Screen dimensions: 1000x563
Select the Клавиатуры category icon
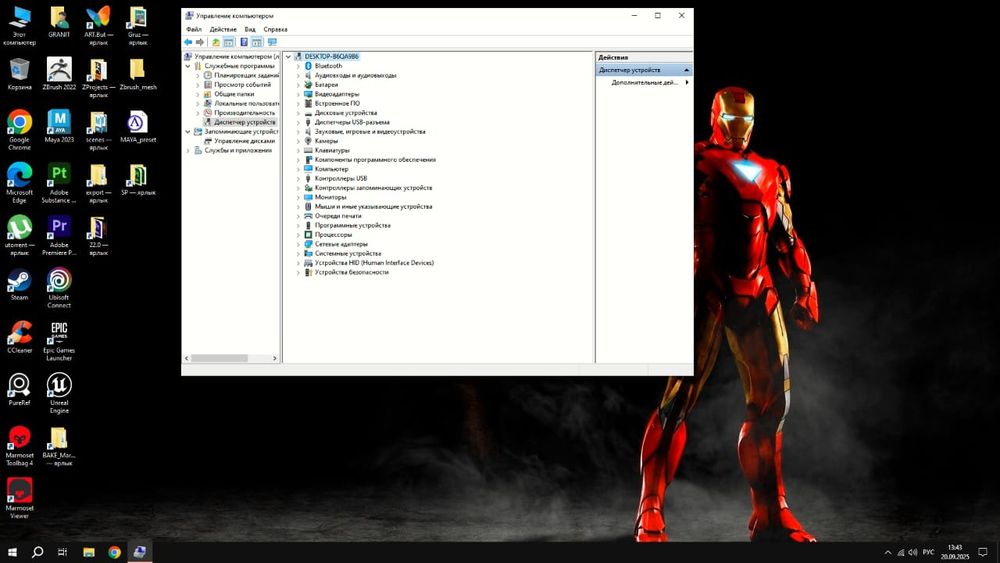point(308,150)
